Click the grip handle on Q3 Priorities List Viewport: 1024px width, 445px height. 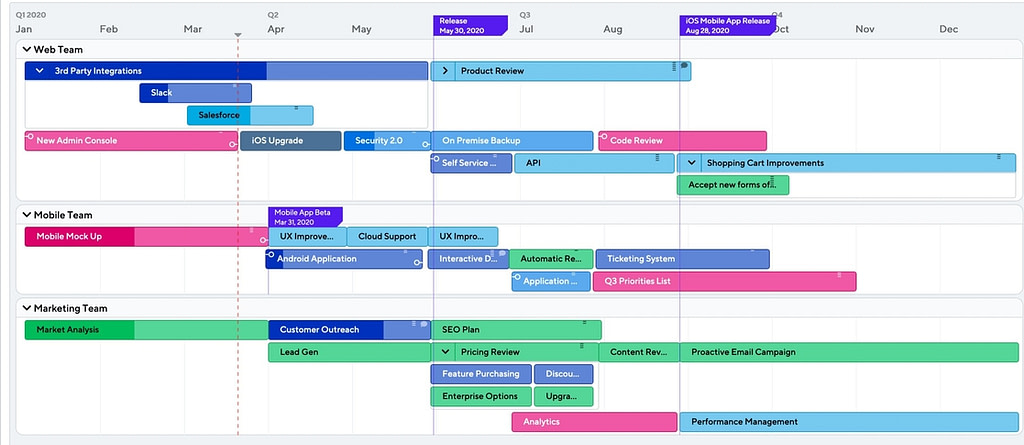839,276
